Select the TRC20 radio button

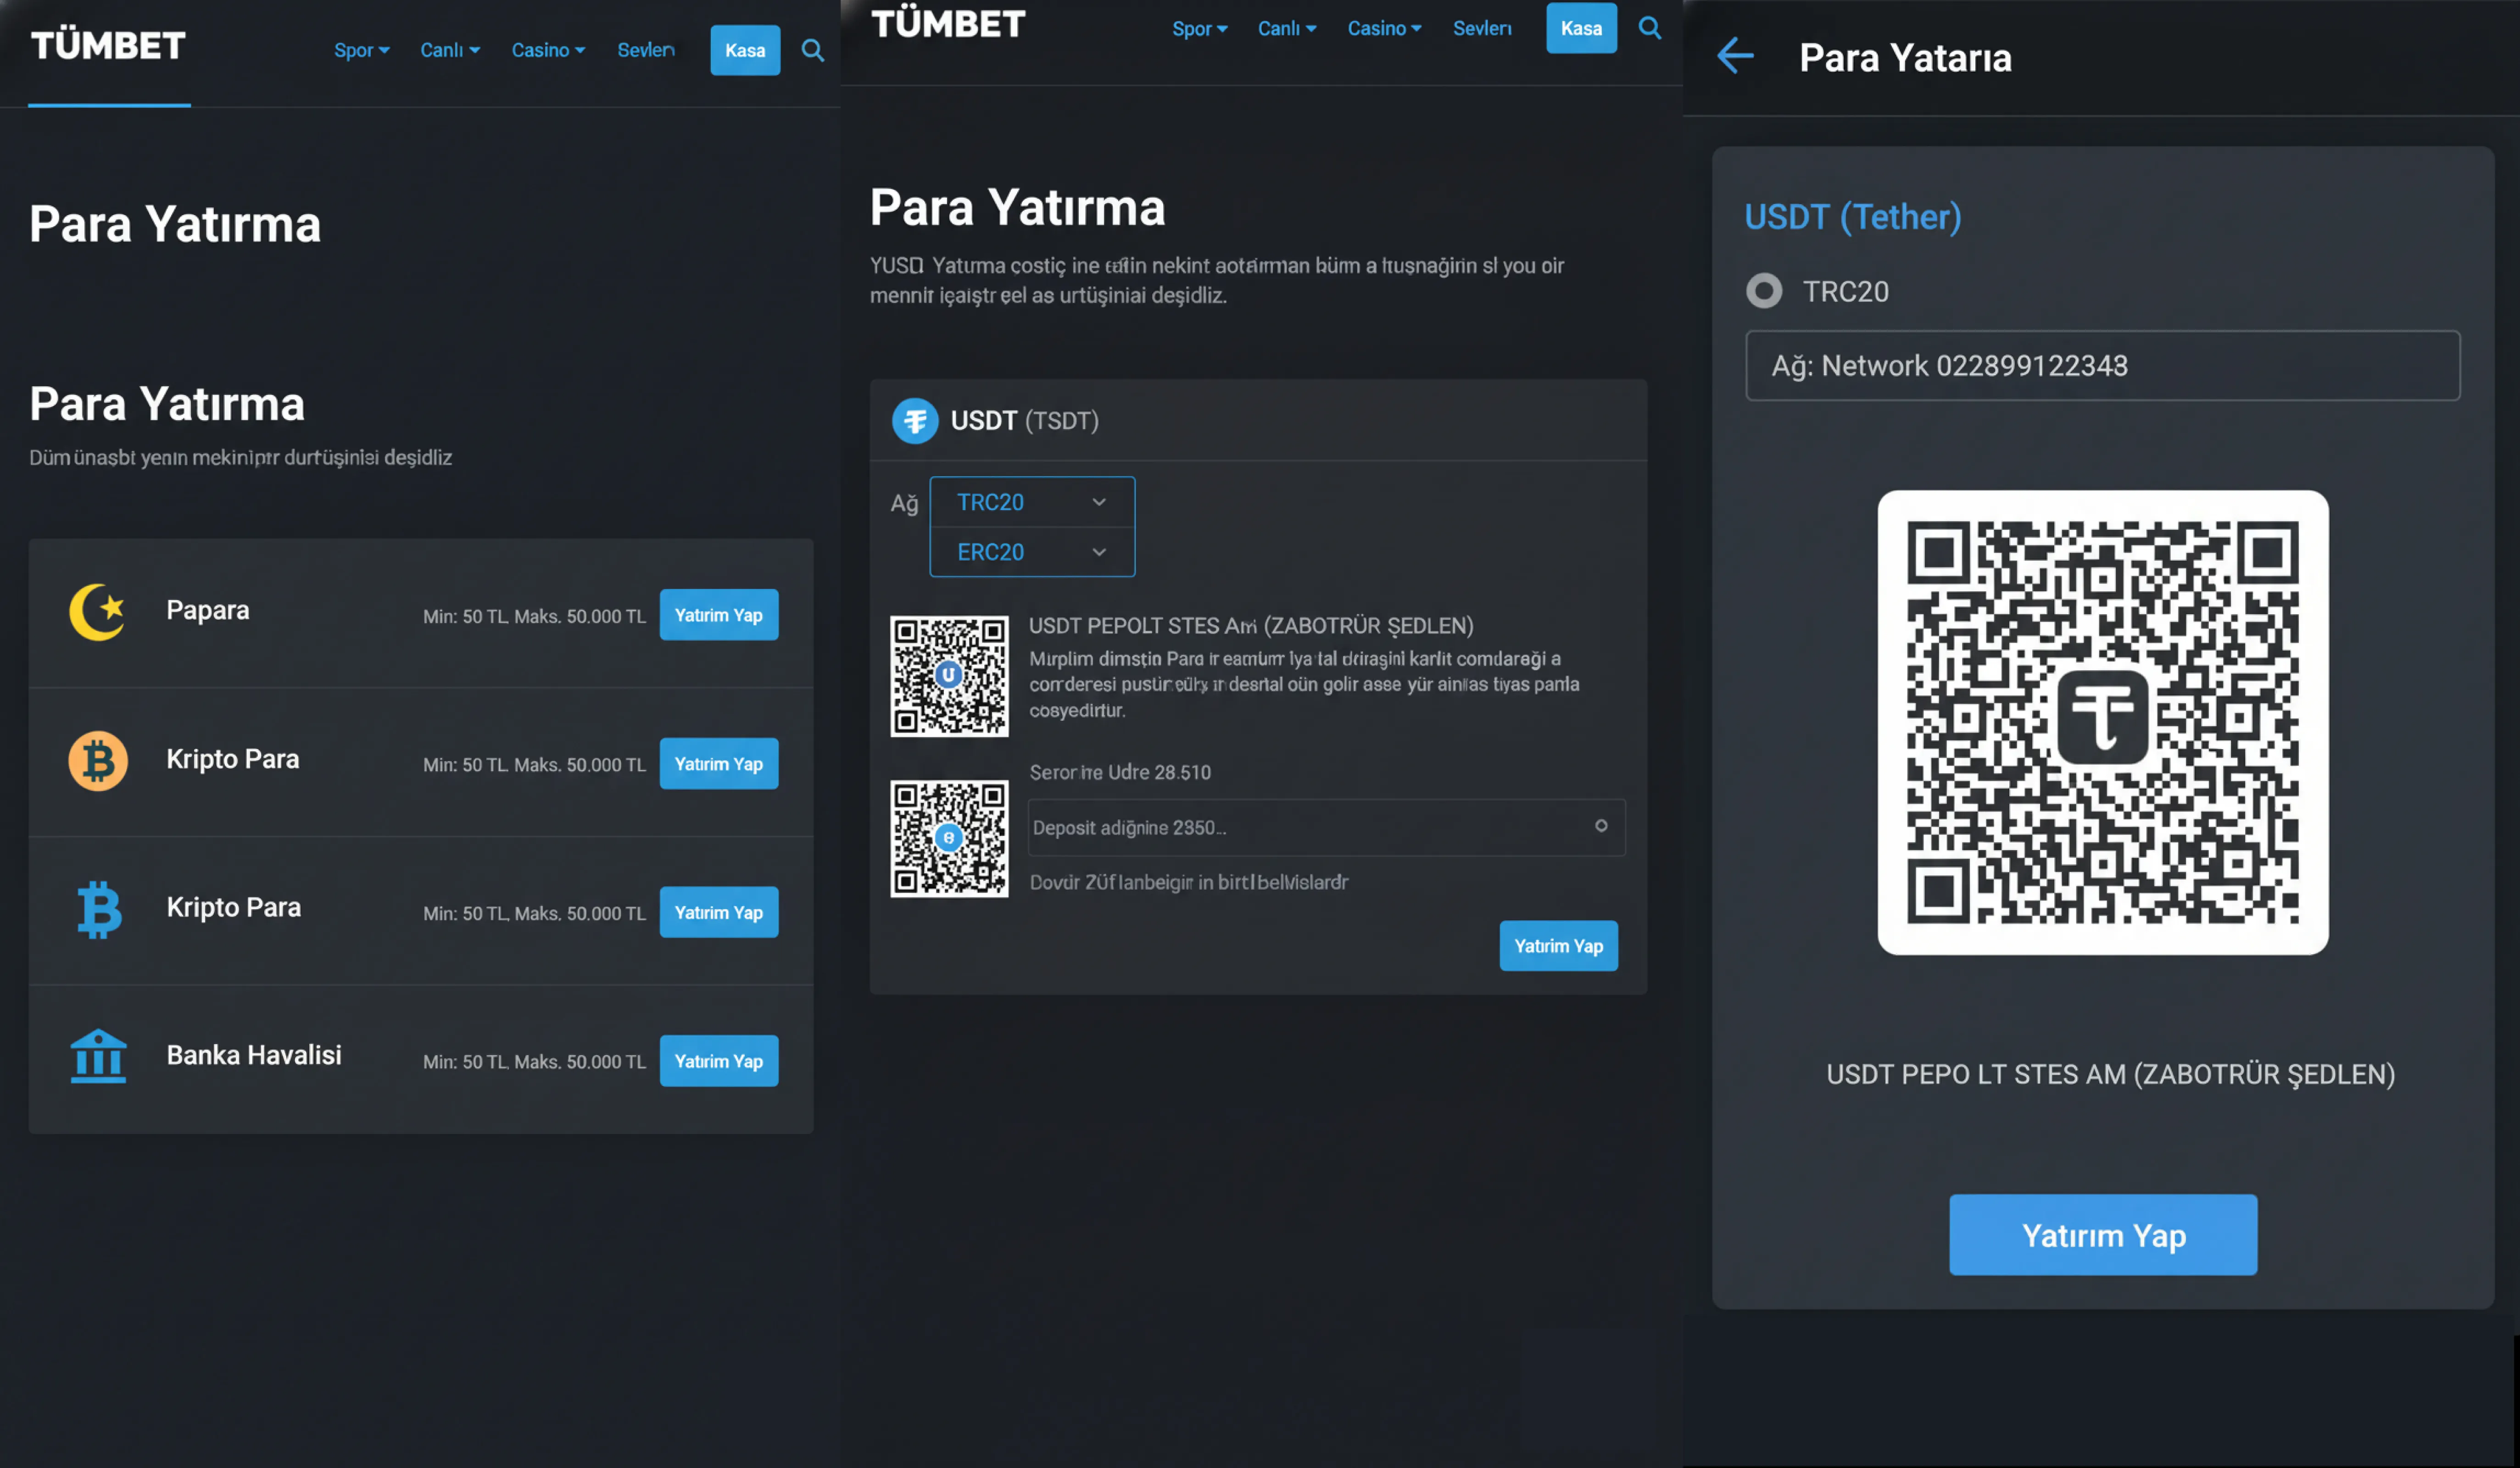point(1763,291)
